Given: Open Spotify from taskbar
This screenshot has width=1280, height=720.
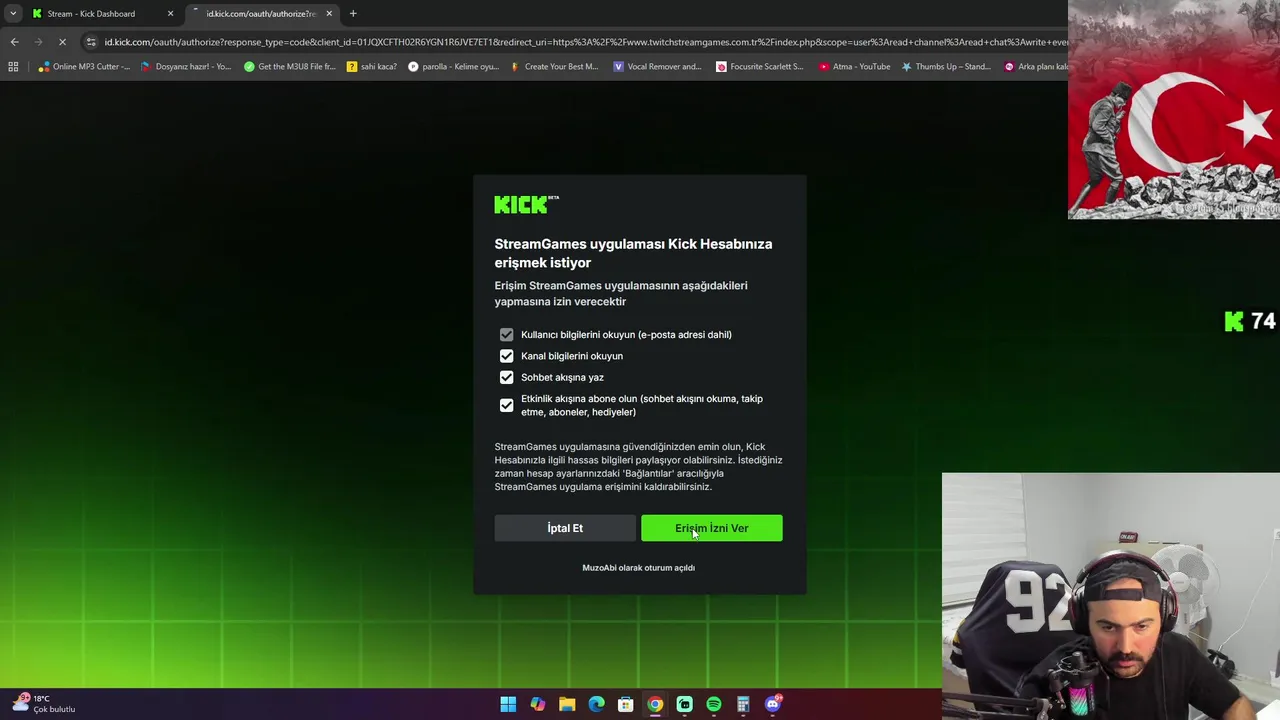Looking at the screenshot, I should (714, 705).
